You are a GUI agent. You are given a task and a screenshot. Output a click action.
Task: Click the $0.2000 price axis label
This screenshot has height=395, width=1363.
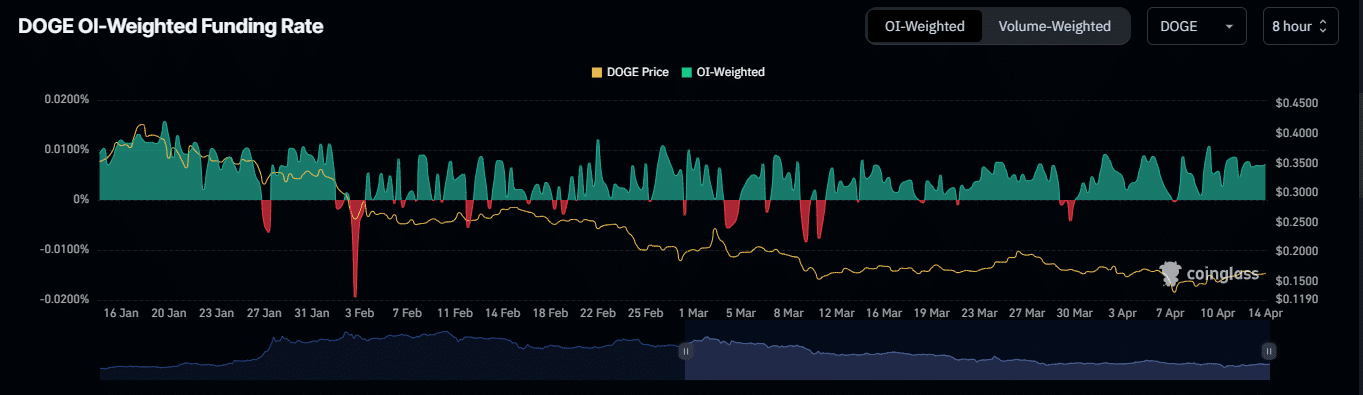pos(1298,251)
